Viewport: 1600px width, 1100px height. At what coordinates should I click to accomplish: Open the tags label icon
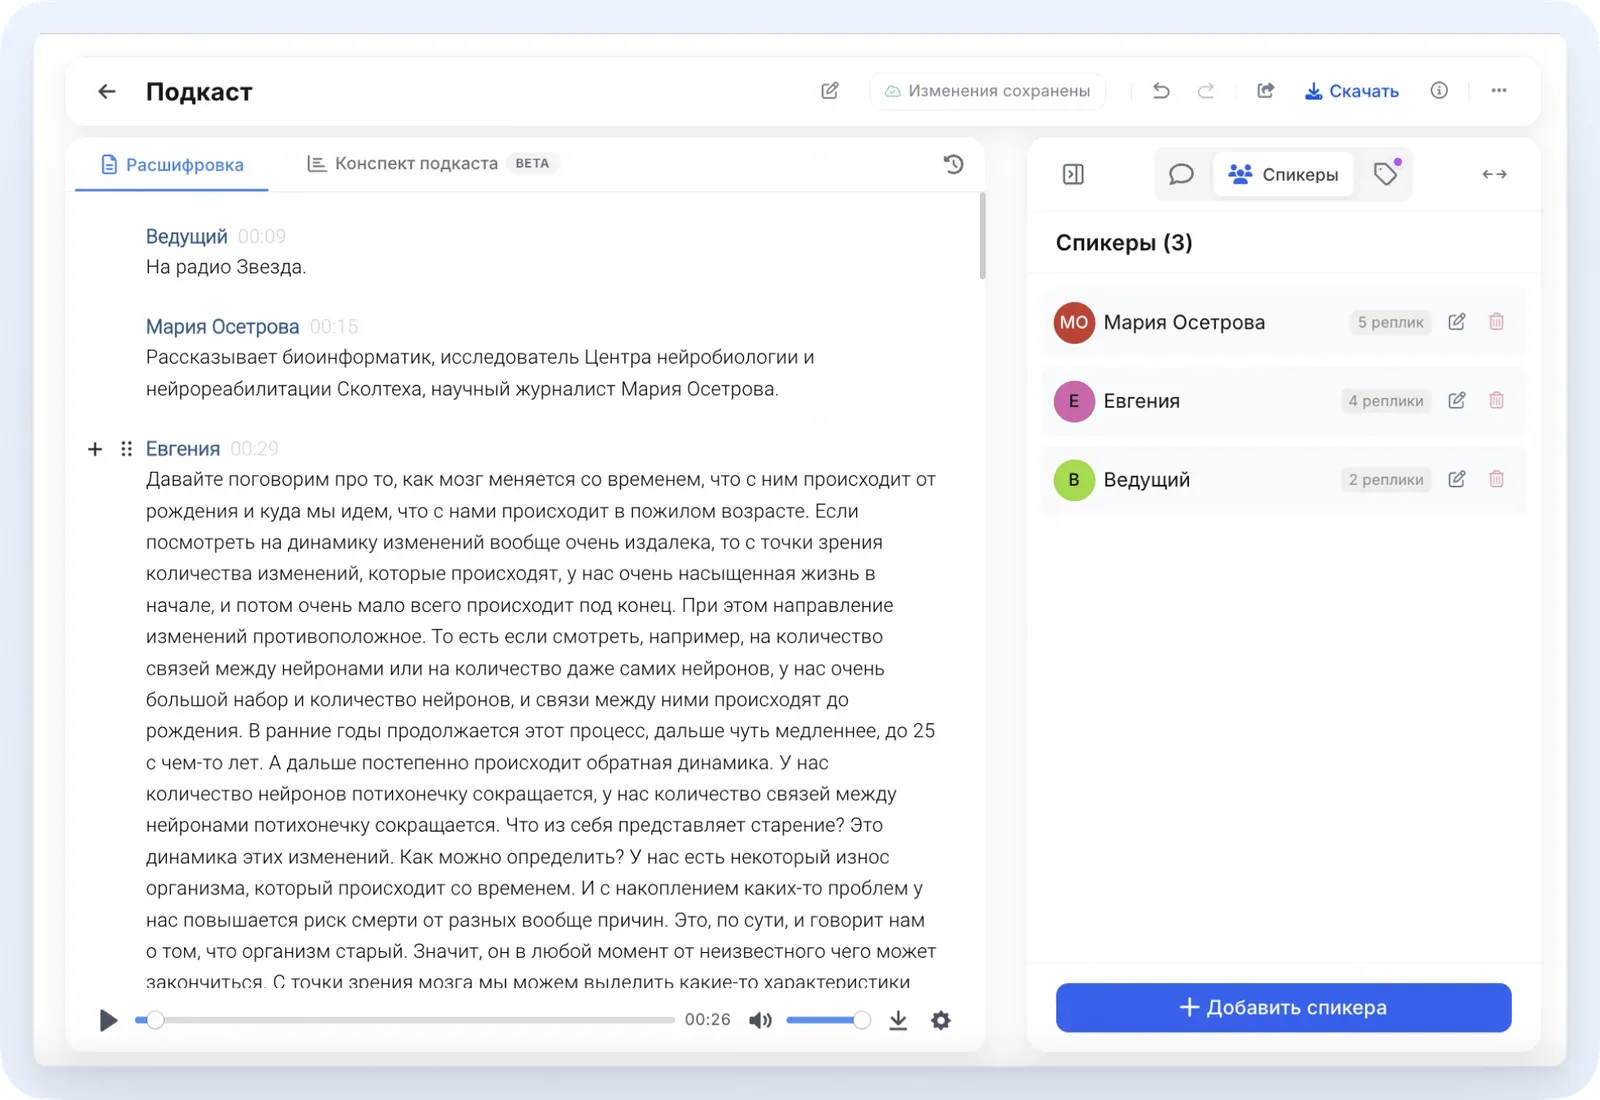point(1386,174)
